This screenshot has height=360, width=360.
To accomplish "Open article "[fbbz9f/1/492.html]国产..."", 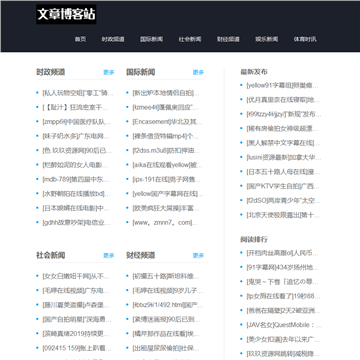I will coord(168,305).
